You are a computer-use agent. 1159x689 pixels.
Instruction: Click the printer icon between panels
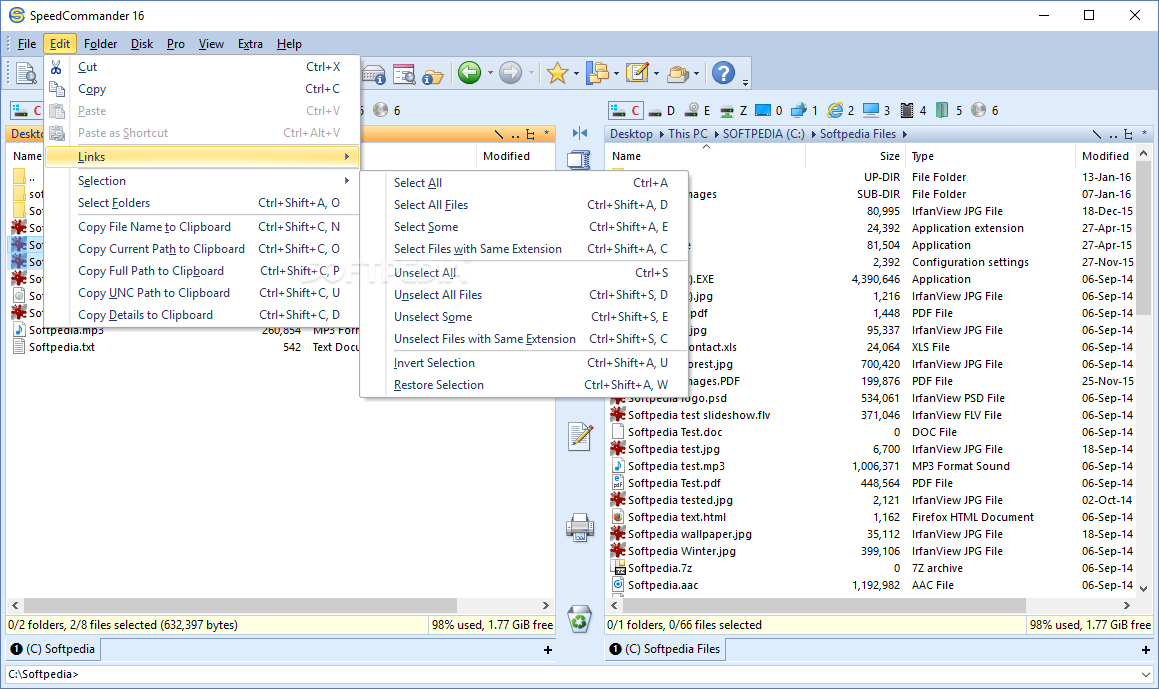pos(580,527)
